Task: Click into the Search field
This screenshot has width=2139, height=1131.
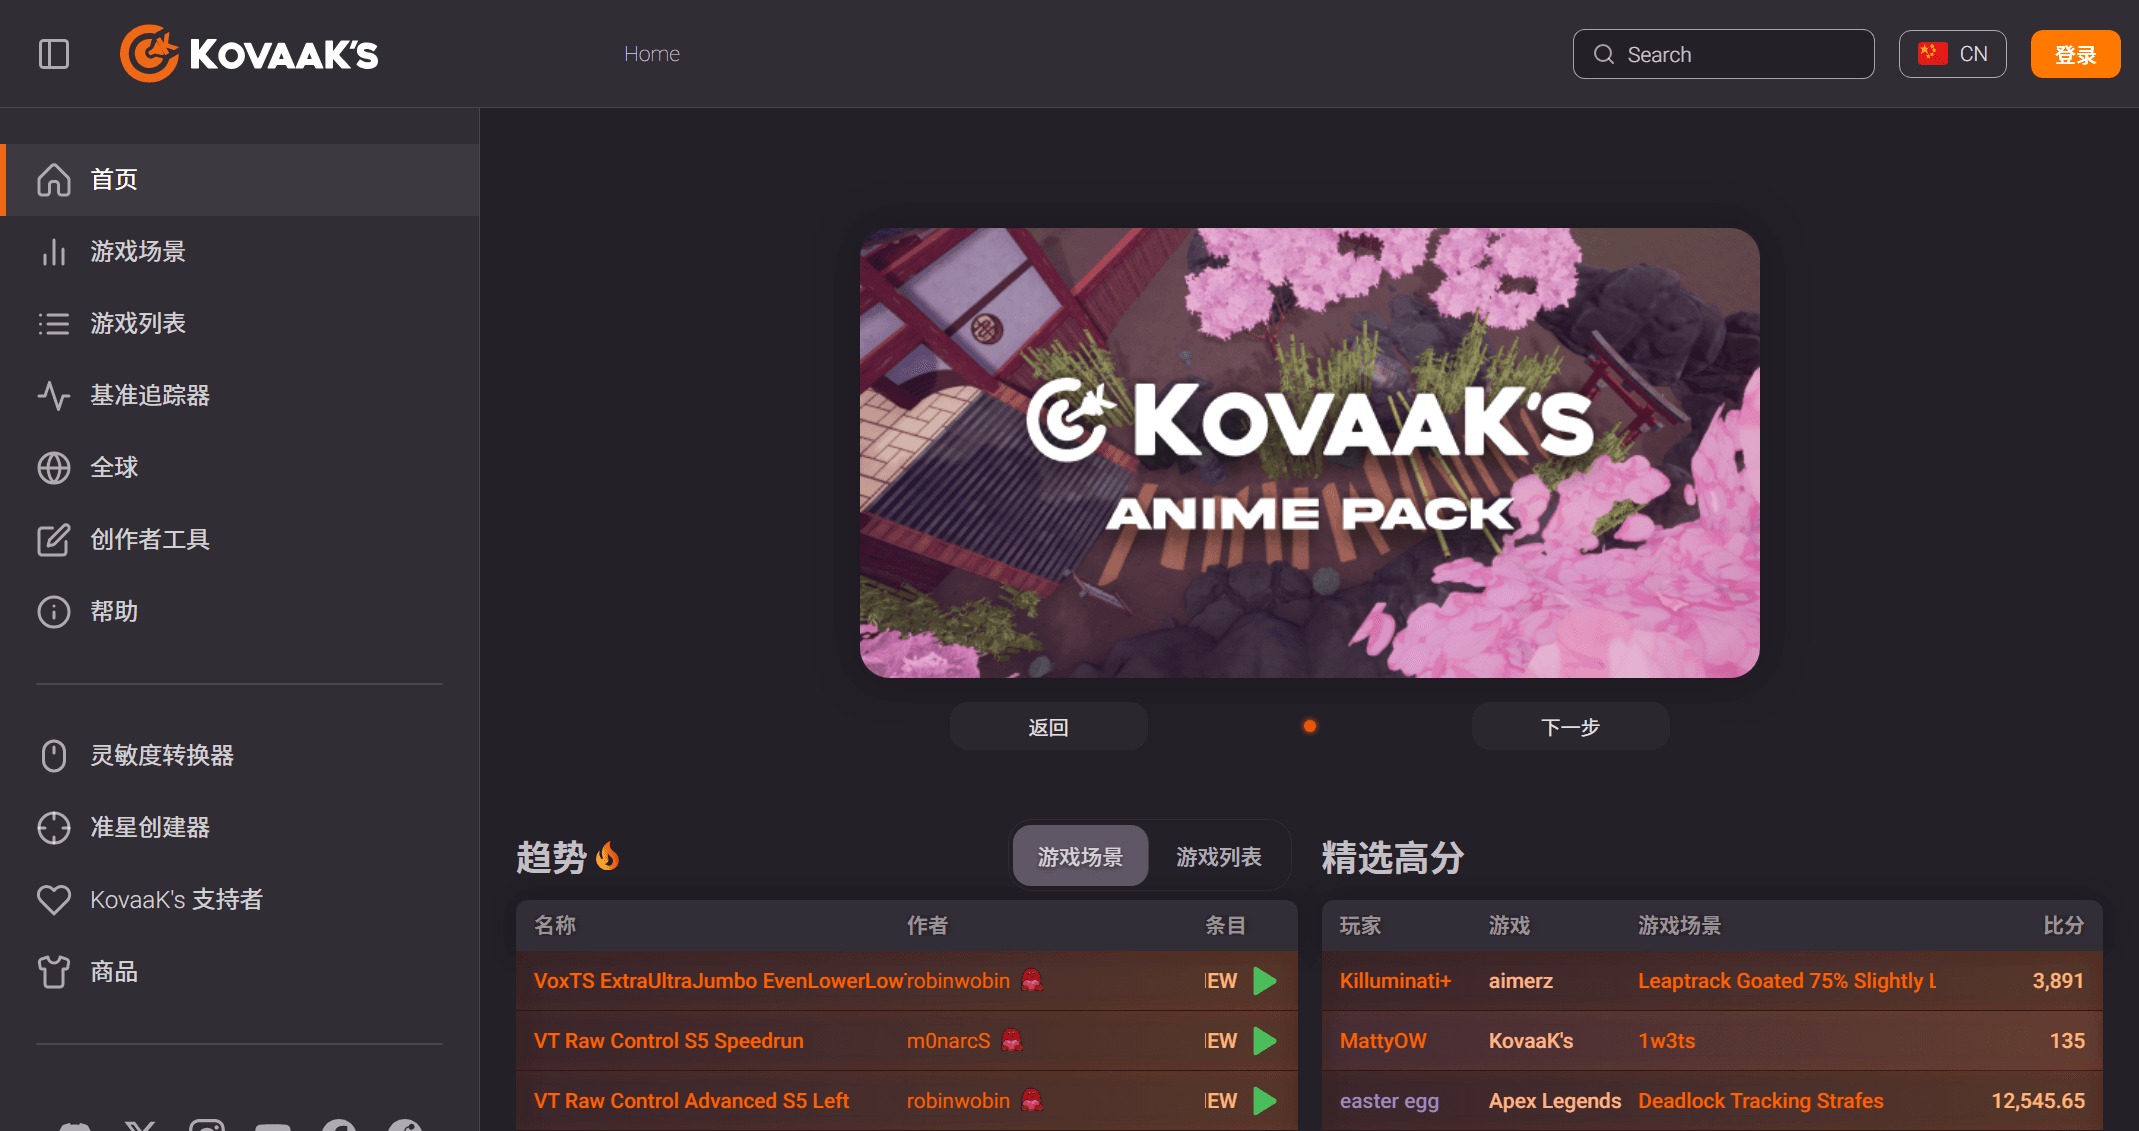Action: [x=1722, y=54]
